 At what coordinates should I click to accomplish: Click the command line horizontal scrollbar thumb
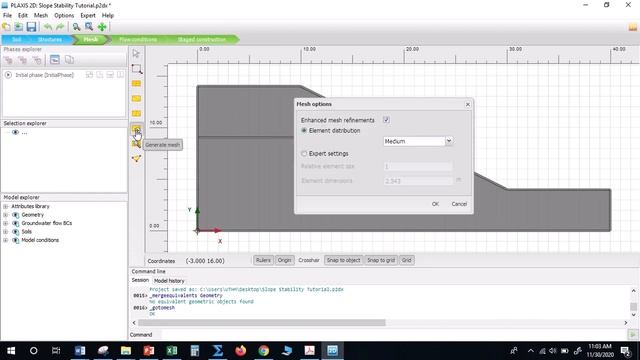coord(262,322)
